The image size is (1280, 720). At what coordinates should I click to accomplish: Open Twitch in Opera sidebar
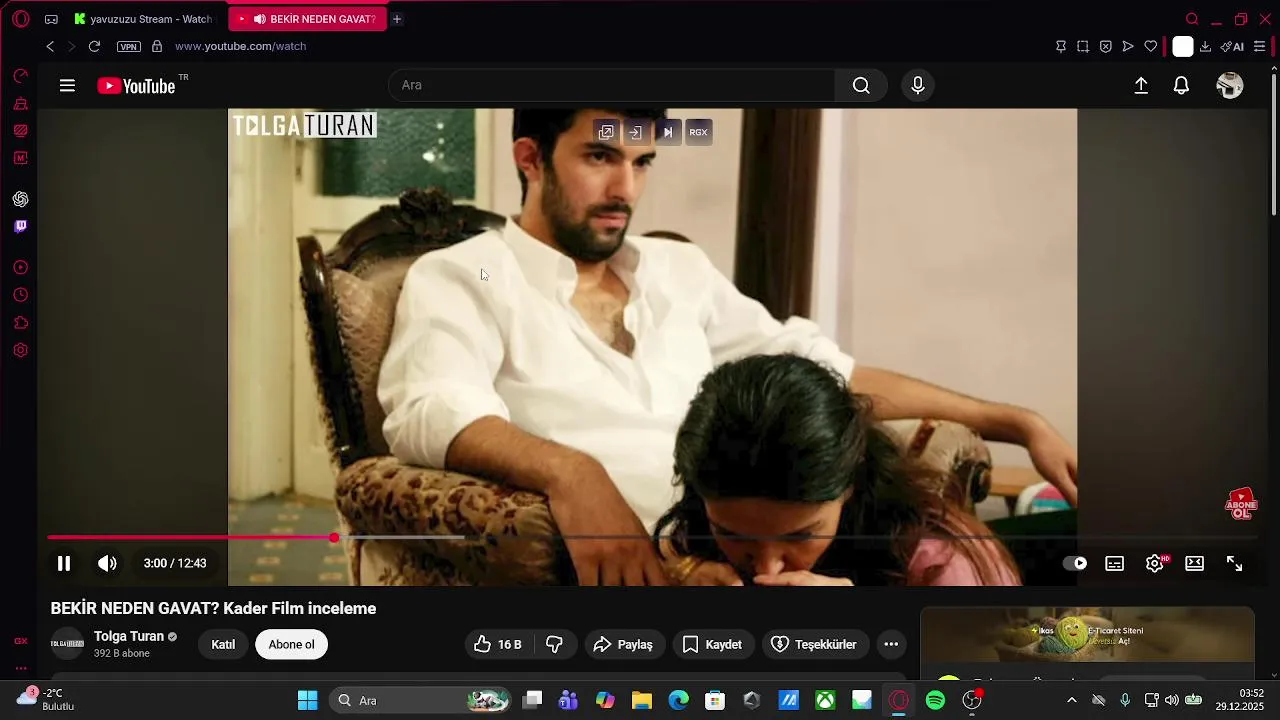(20, 227)
